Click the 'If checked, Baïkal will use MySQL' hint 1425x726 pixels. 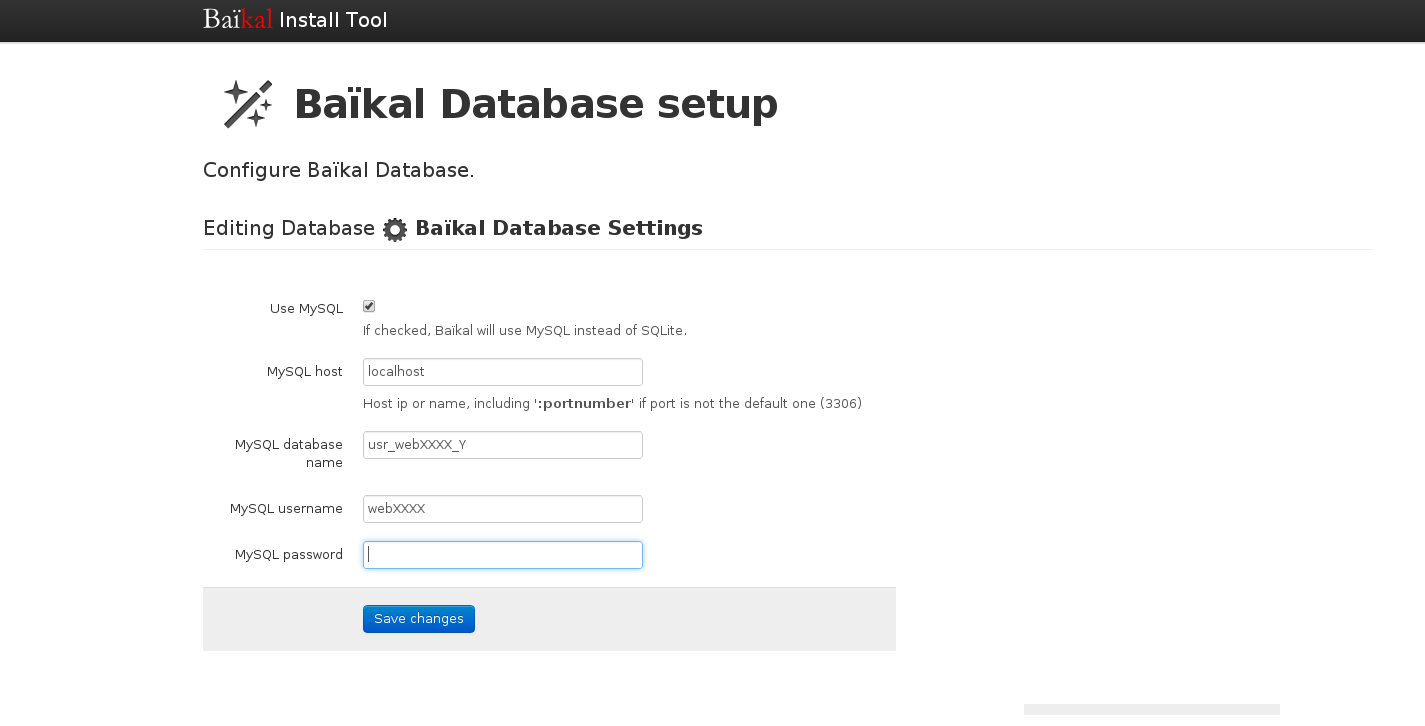coord(525,331)
